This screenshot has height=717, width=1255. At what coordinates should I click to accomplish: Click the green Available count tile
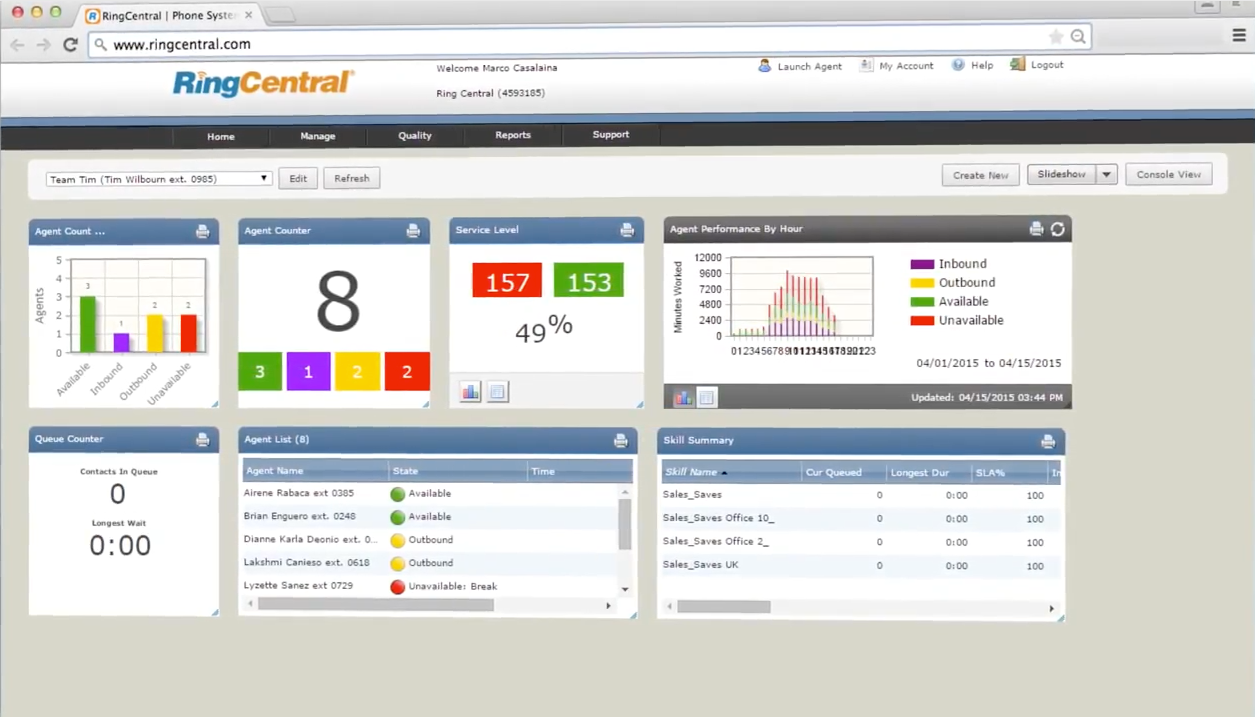click(260, 371)
